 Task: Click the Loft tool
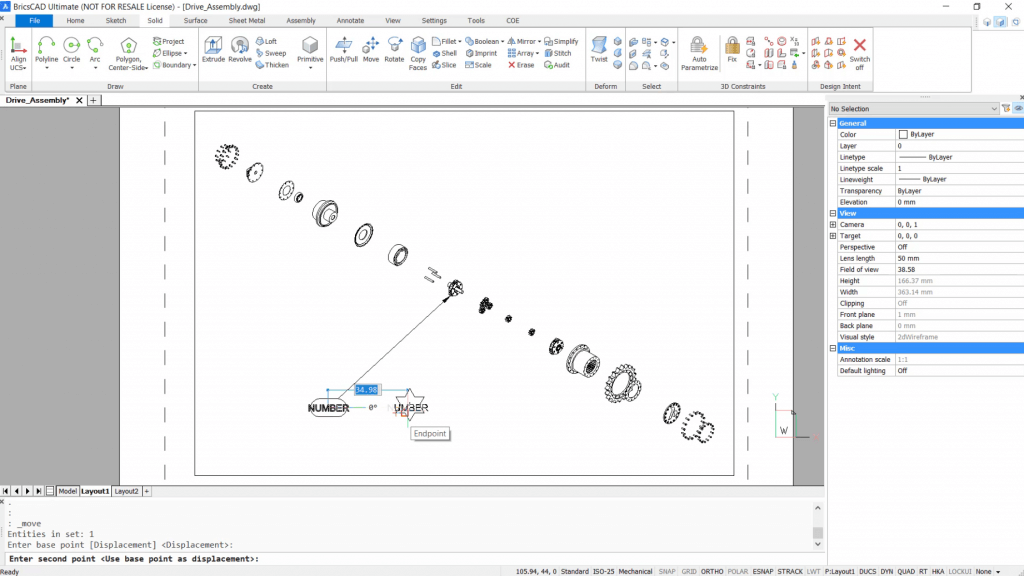pos(266,41)
